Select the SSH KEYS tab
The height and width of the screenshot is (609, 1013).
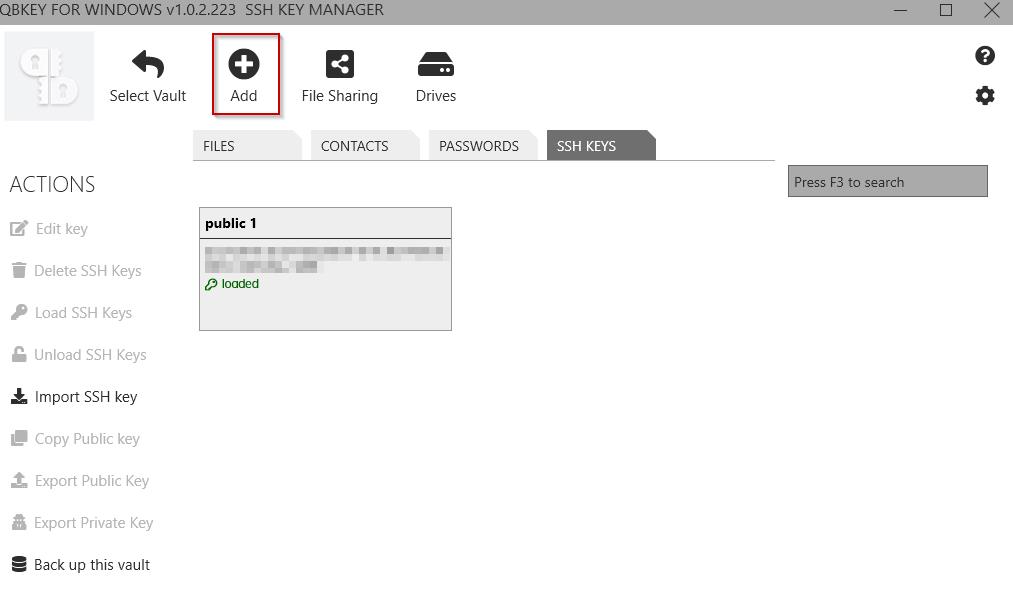coord(601,145)
